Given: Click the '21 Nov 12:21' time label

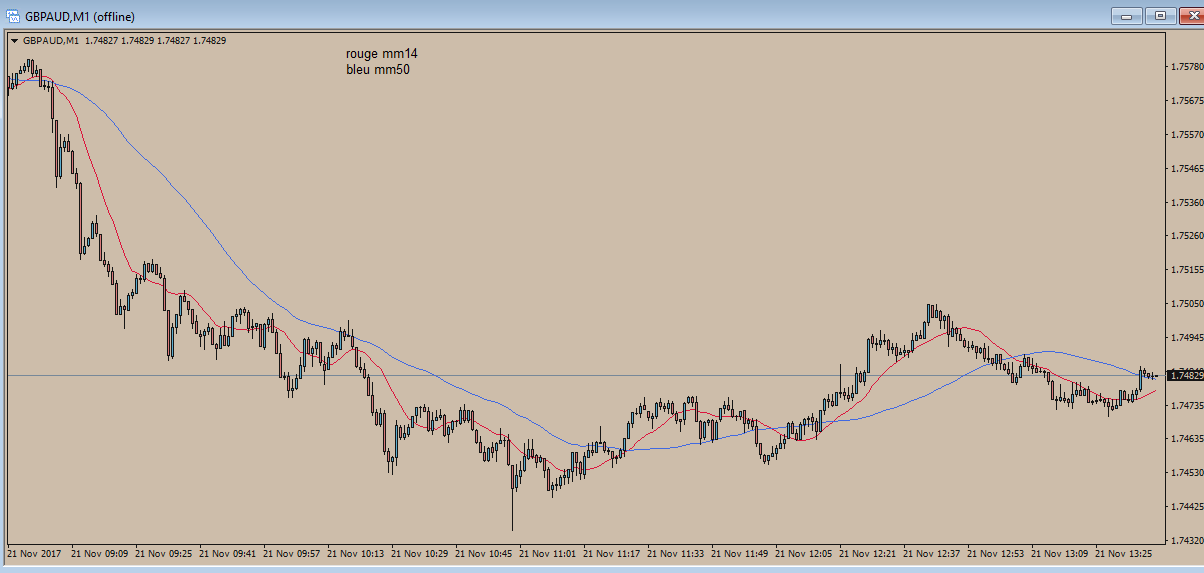Looking at the screenshot, I should 869,553.
